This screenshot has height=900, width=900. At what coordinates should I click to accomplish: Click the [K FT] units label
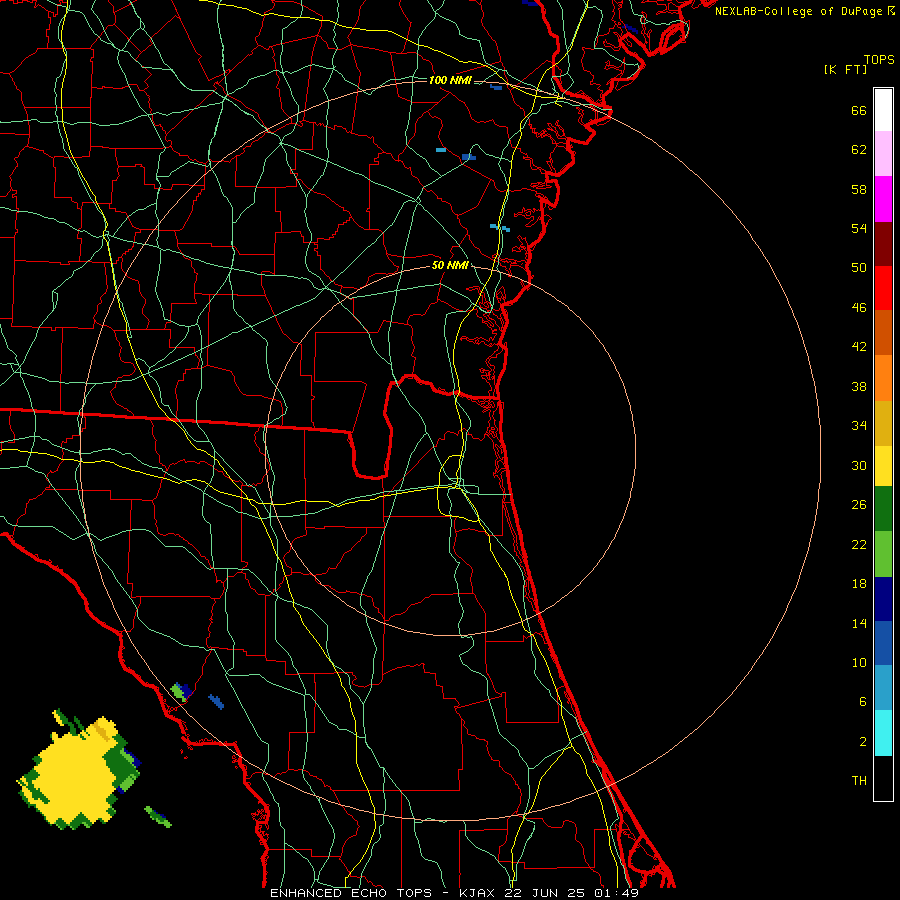(845, 69)
